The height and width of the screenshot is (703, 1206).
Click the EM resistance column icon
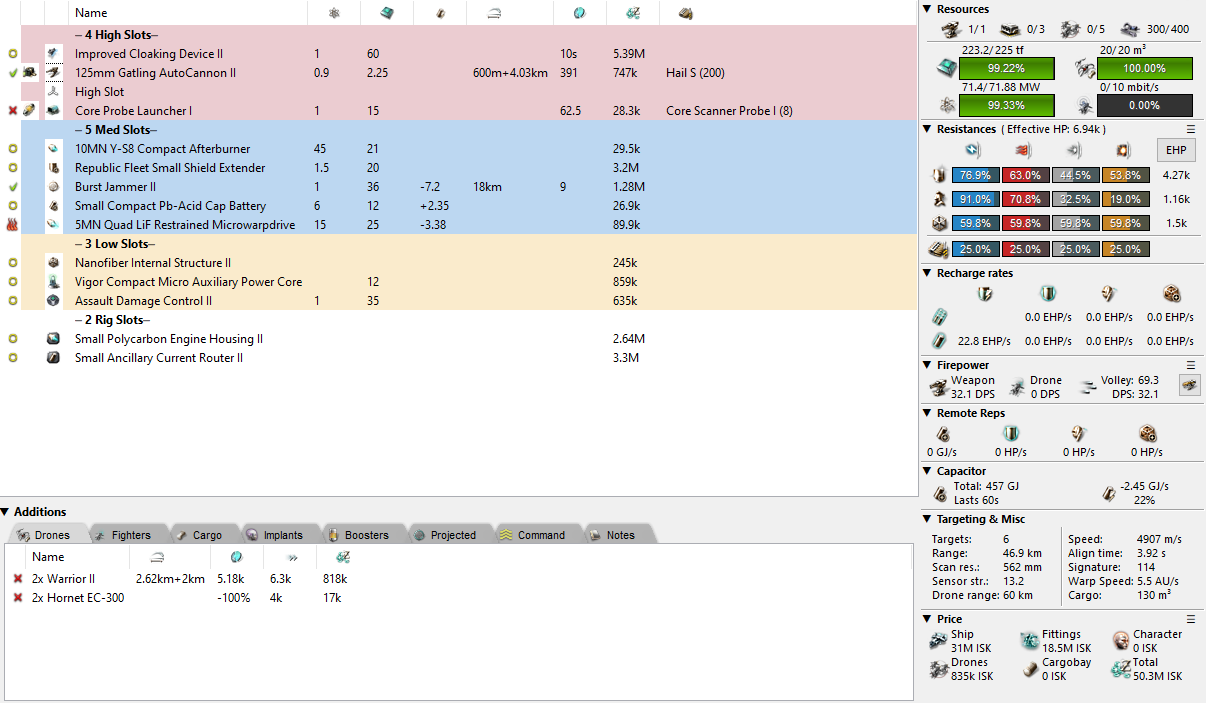point(973,151)
